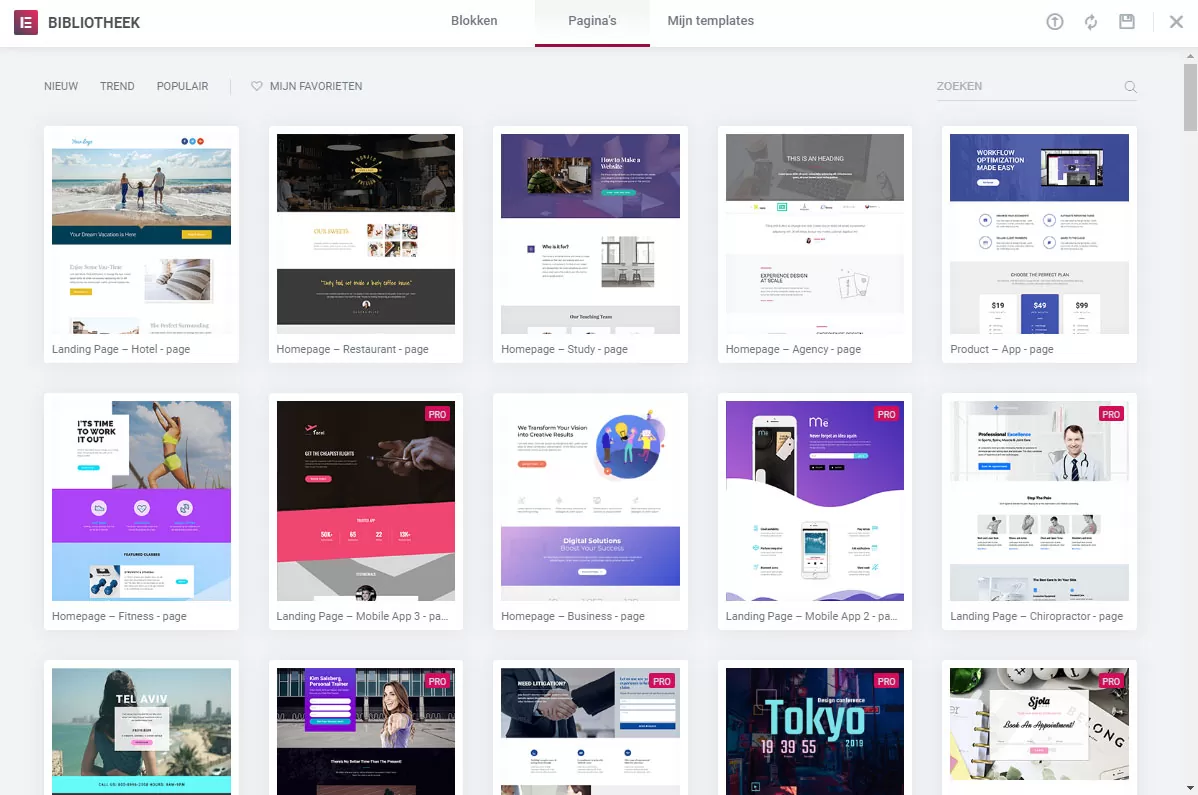Click PRO badge on Chiropractor template

(x=1110, y=414)
